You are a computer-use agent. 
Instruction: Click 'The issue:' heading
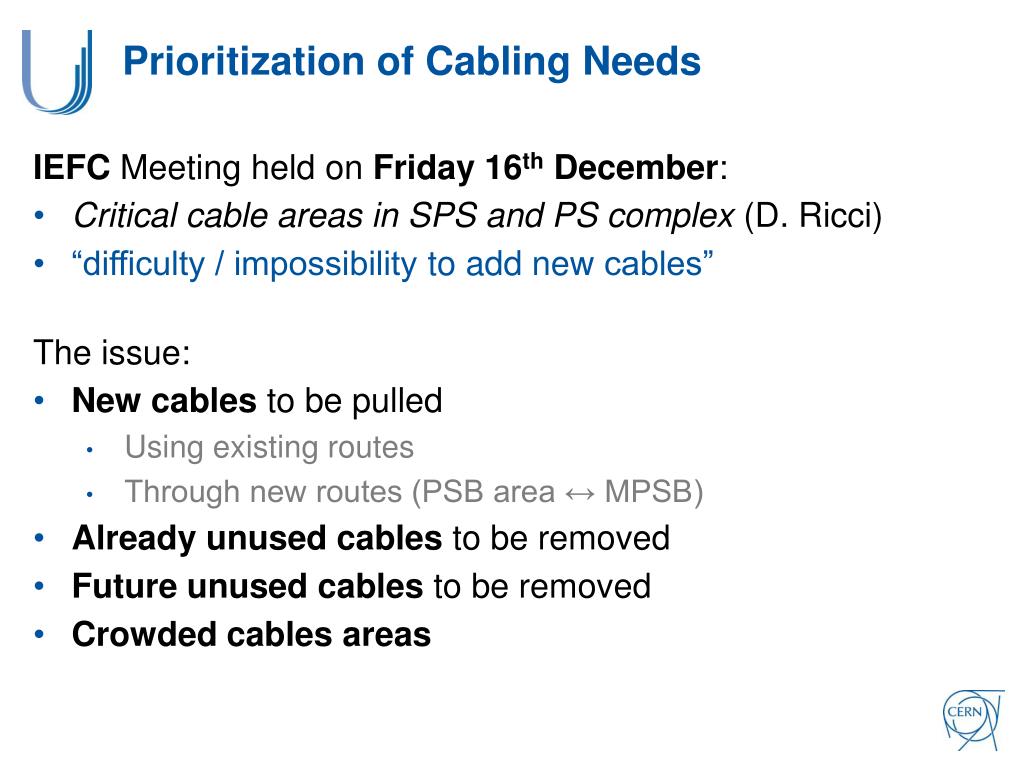point(112,353)
